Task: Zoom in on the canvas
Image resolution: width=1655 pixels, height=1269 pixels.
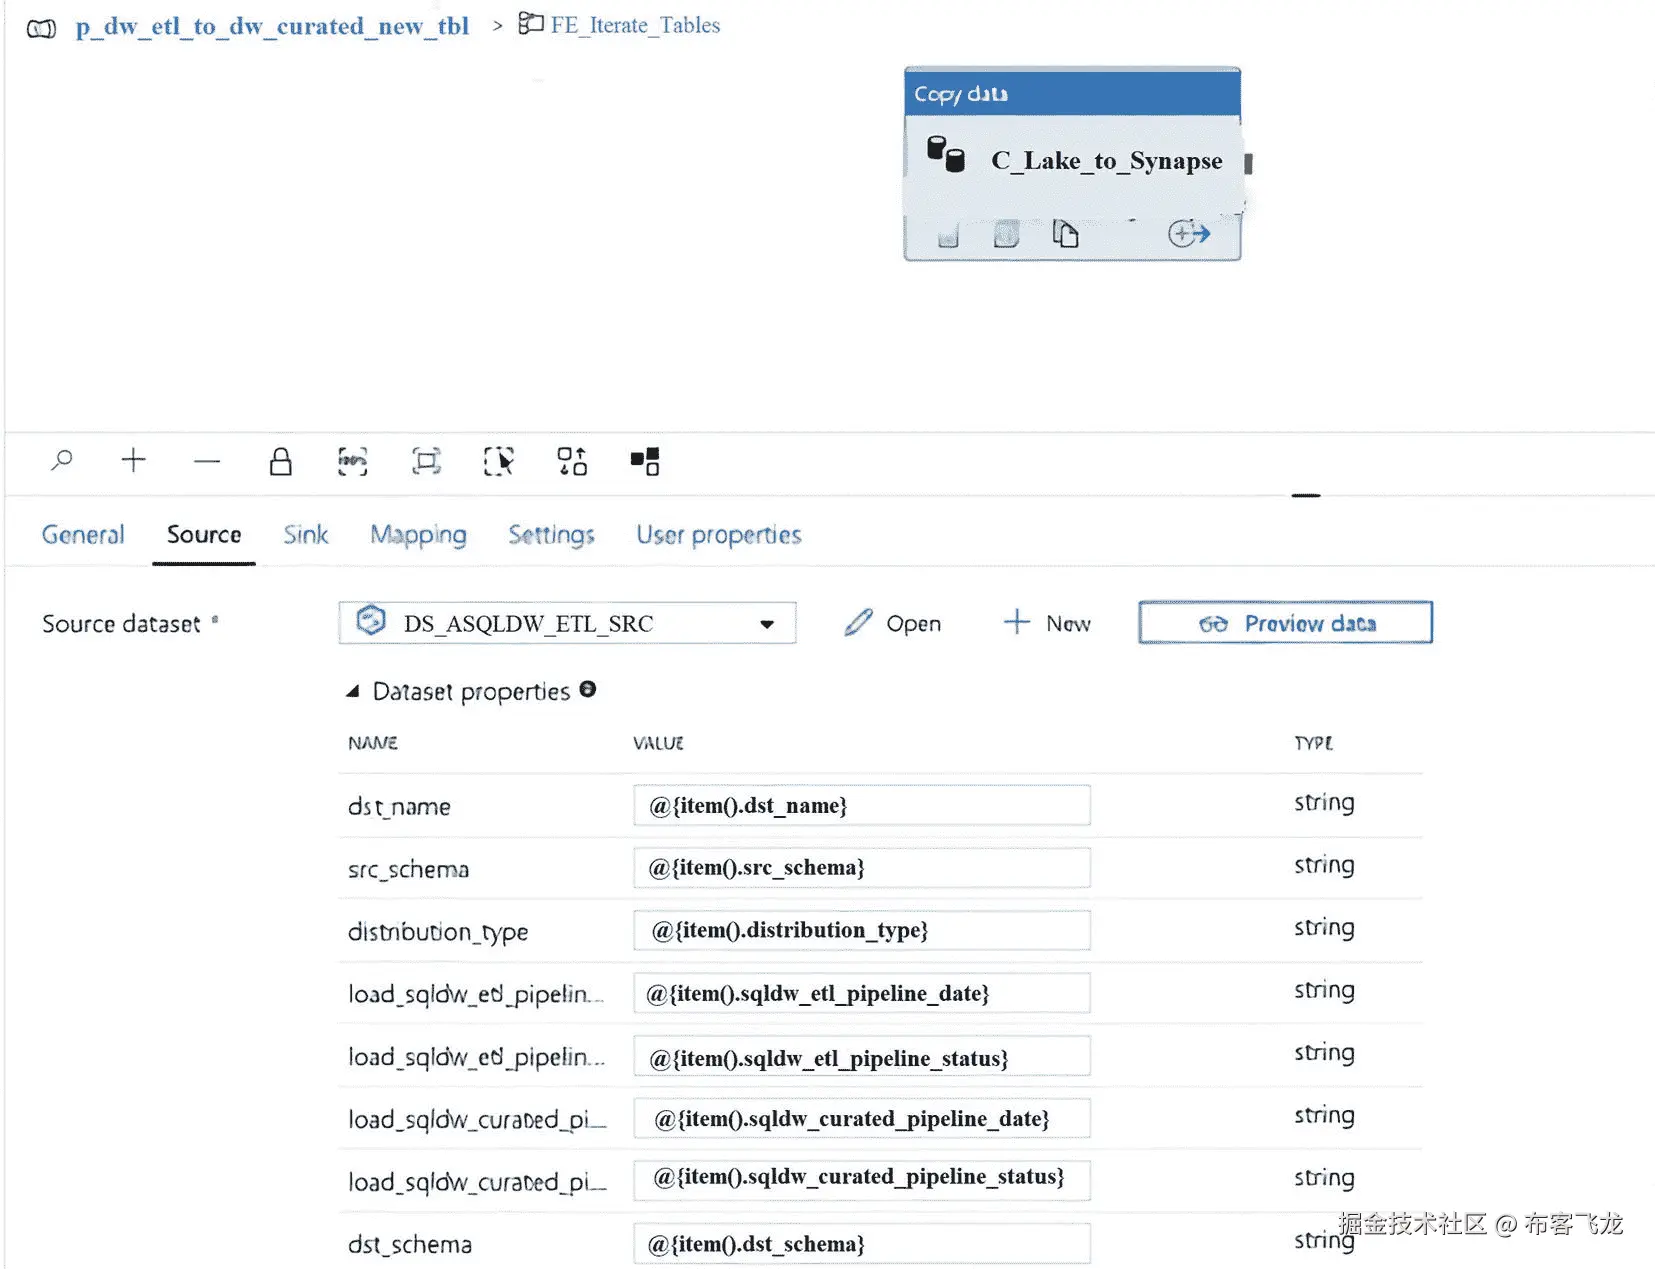Action: coord(133,460)
